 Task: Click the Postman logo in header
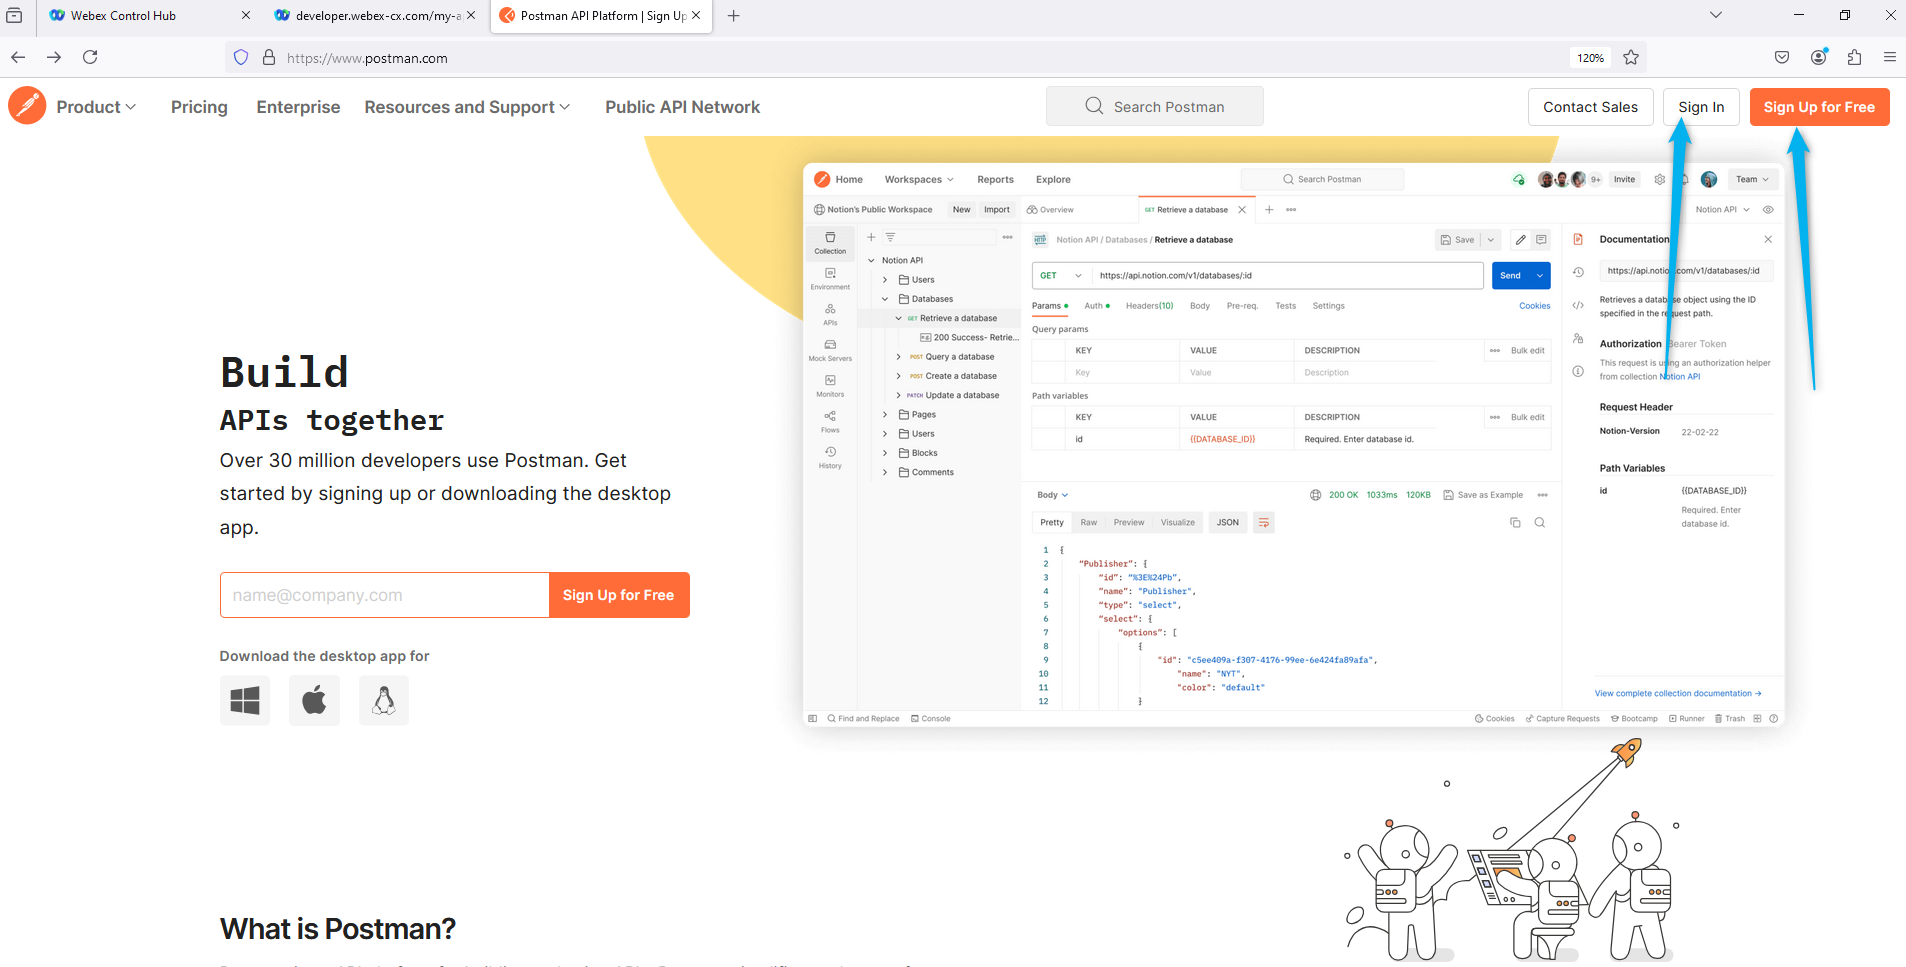[27, 106]
